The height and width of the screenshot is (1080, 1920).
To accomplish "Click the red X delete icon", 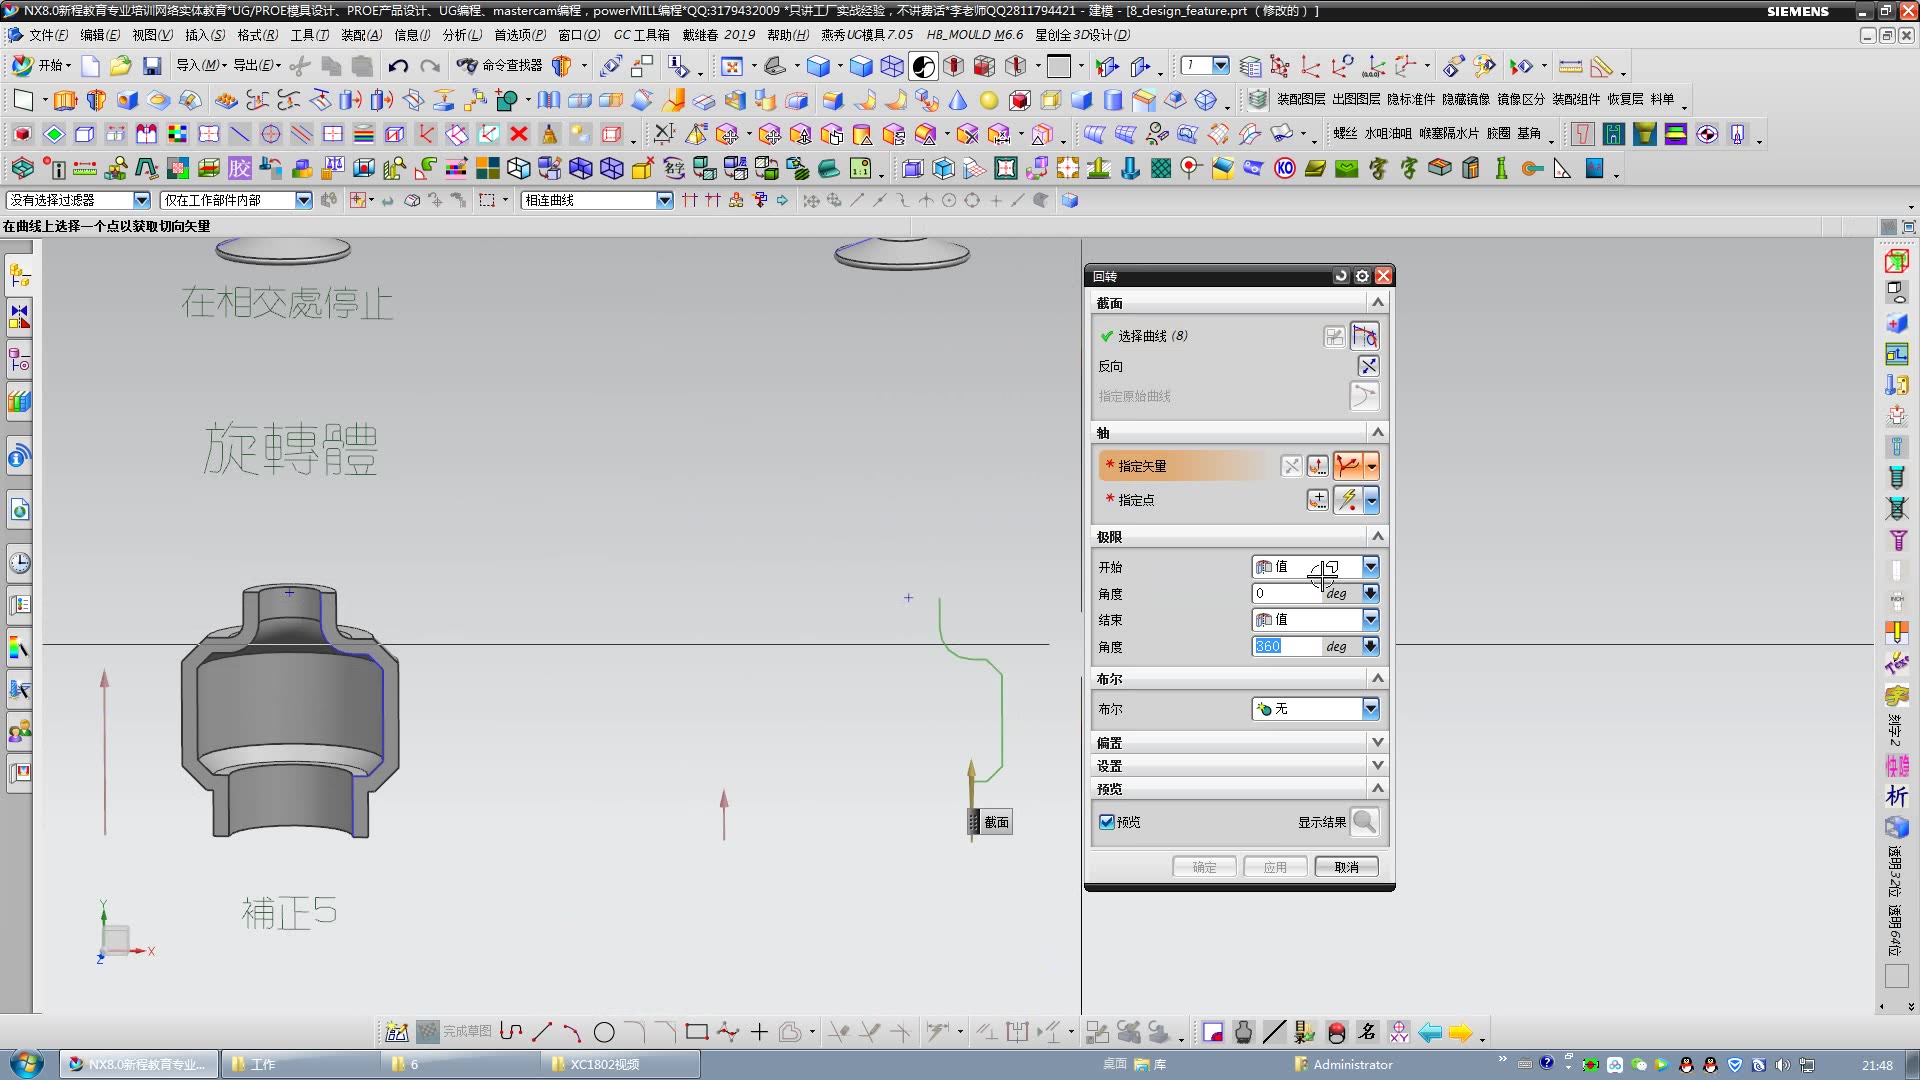I will (x=518, y=134).
